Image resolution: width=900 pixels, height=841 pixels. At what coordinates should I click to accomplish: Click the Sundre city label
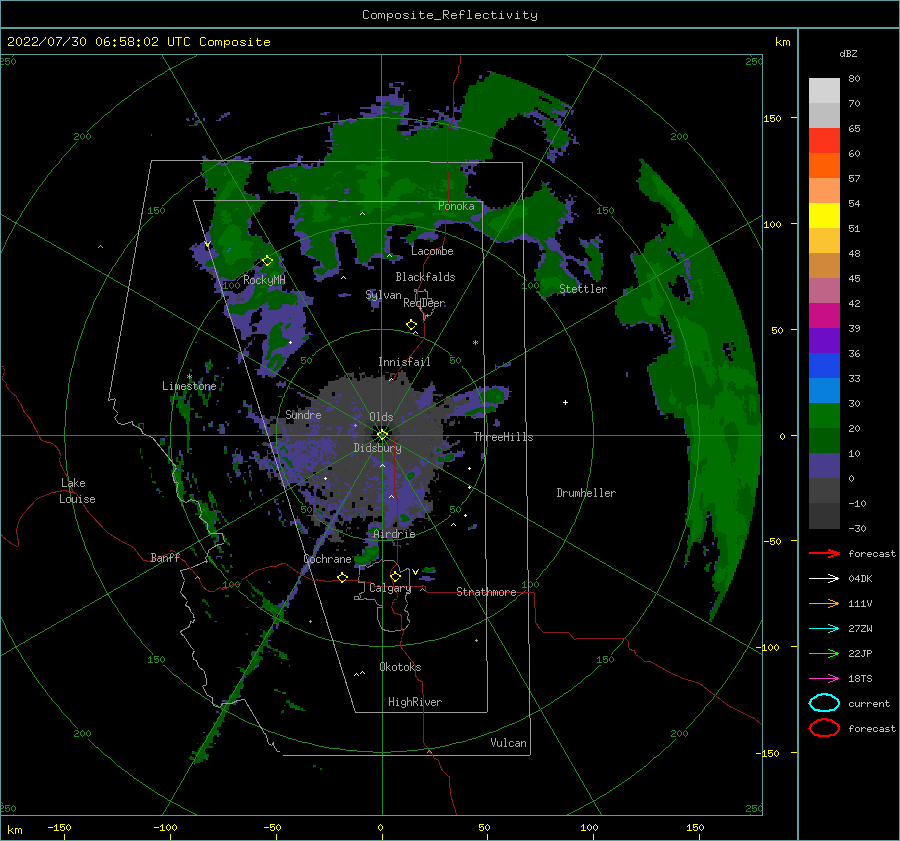click(303, 414)
